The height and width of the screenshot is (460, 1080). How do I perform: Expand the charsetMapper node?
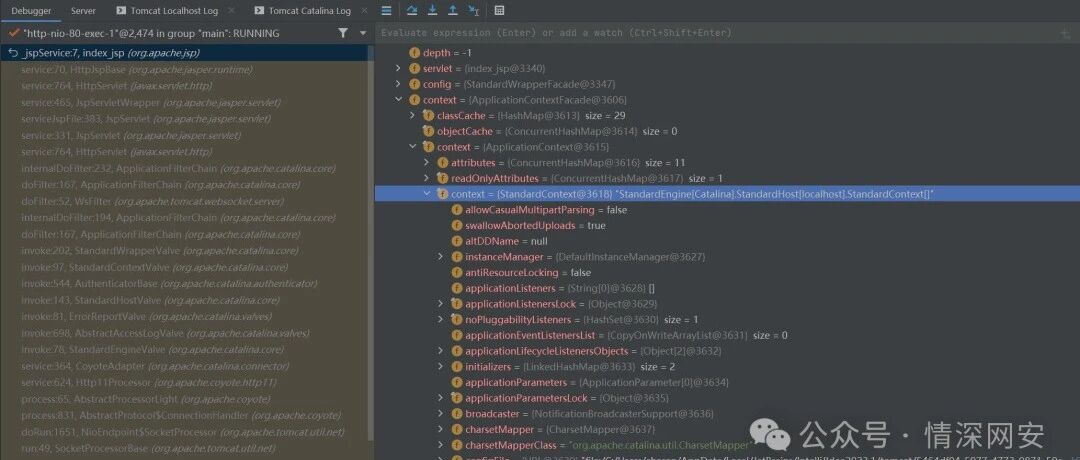[441, 430]
